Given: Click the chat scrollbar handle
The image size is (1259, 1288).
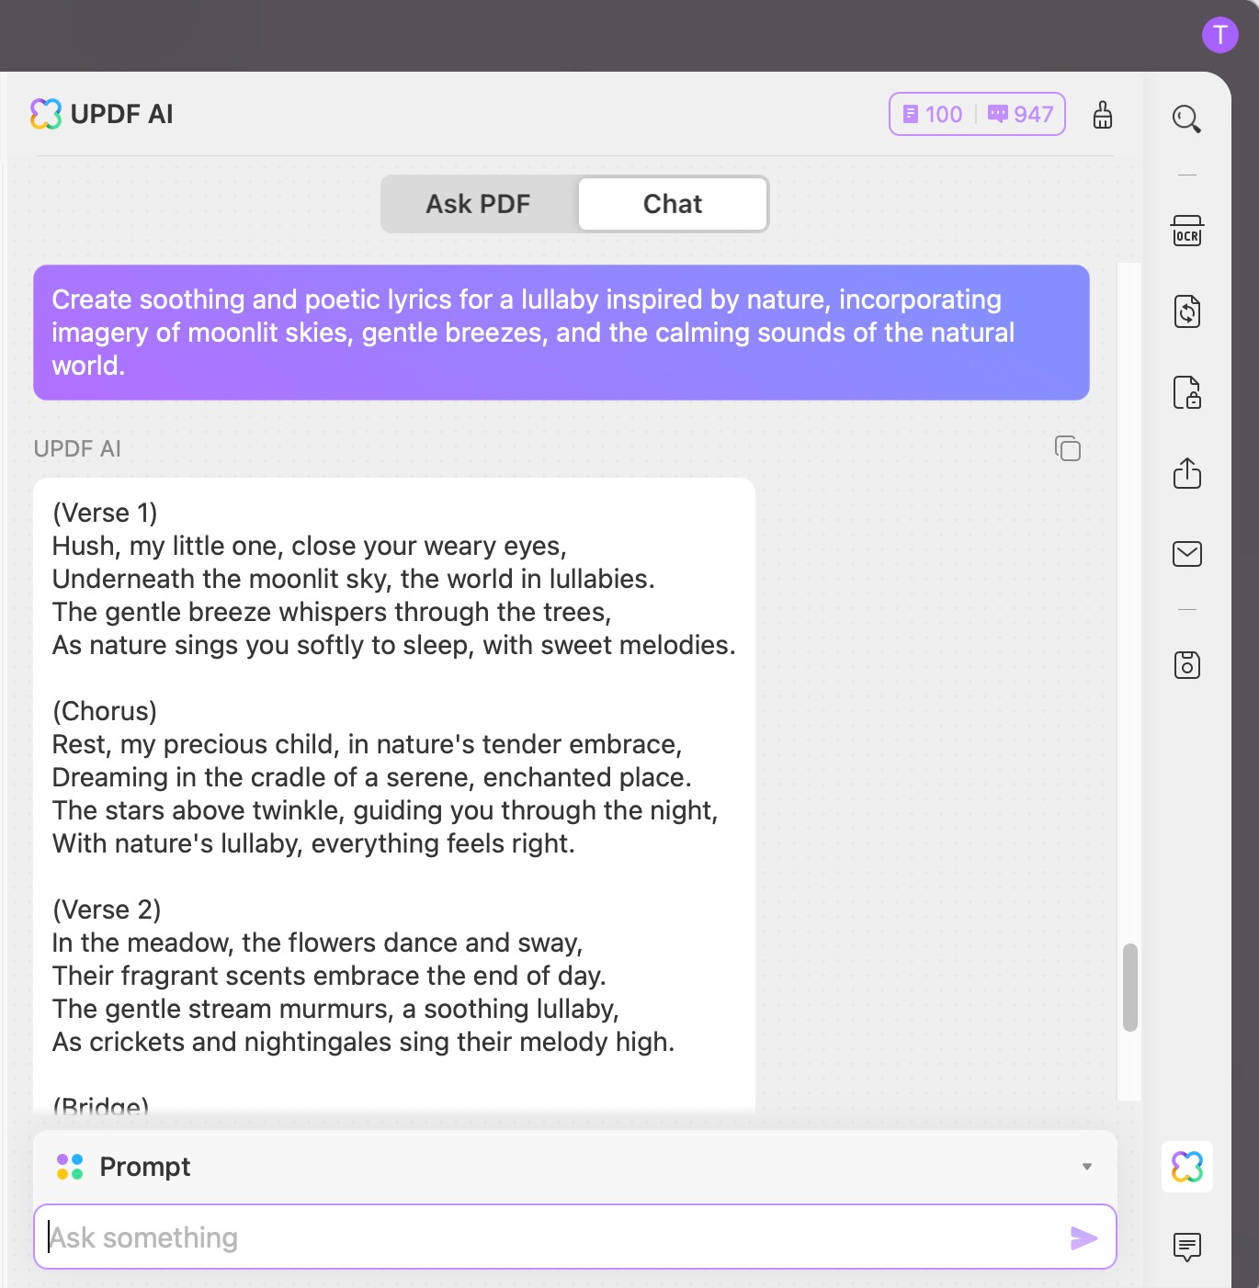Looking at the screenshot, I should [1131, 985].
